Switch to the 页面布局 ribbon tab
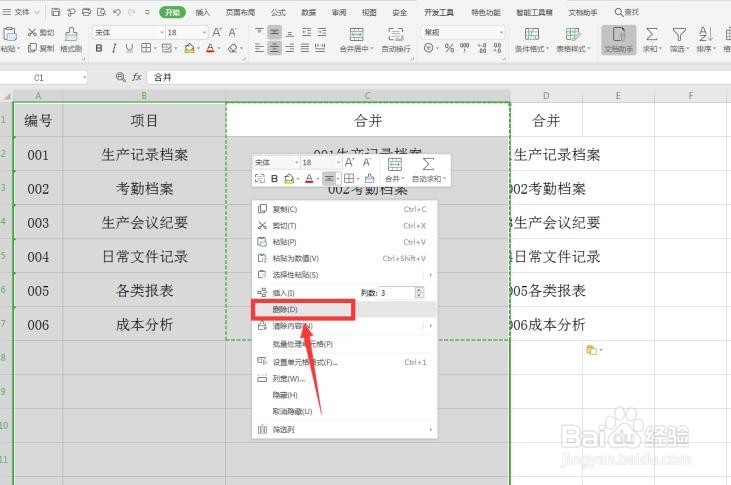Screen dimensions: 731x485 pyautogui.click(x=240, y=12)
